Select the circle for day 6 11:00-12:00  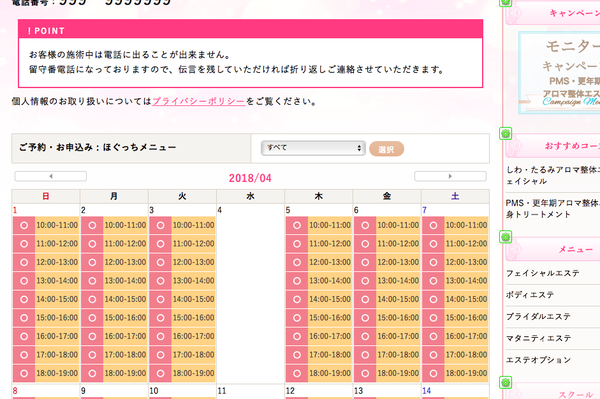pos(365,244)
